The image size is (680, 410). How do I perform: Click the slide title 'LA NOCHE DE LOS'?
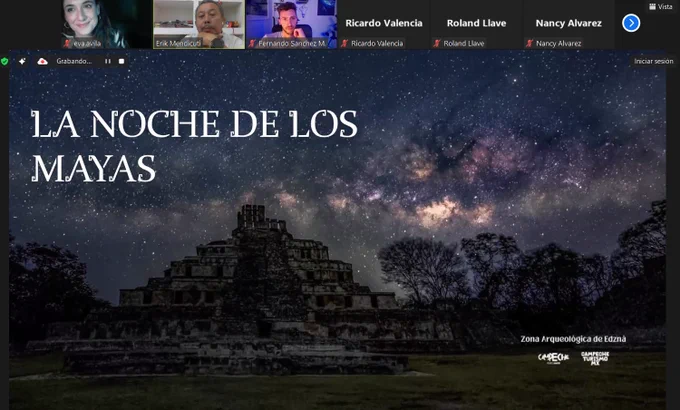(194, 124)
